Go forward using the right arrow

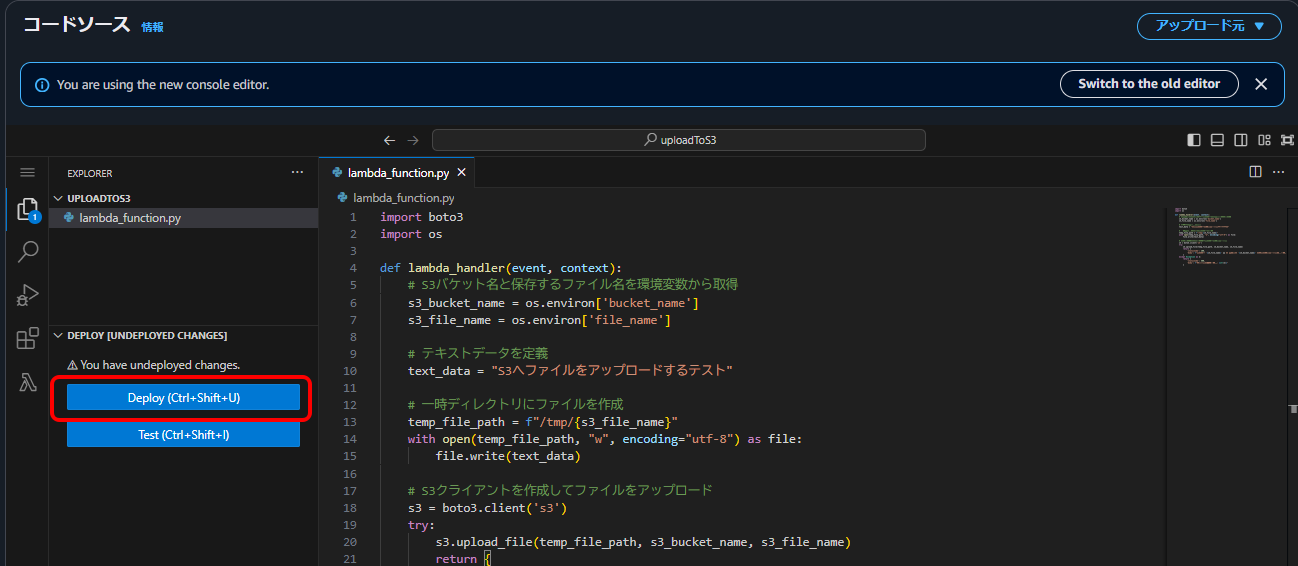pyautogui.click(x=413, y=141)
